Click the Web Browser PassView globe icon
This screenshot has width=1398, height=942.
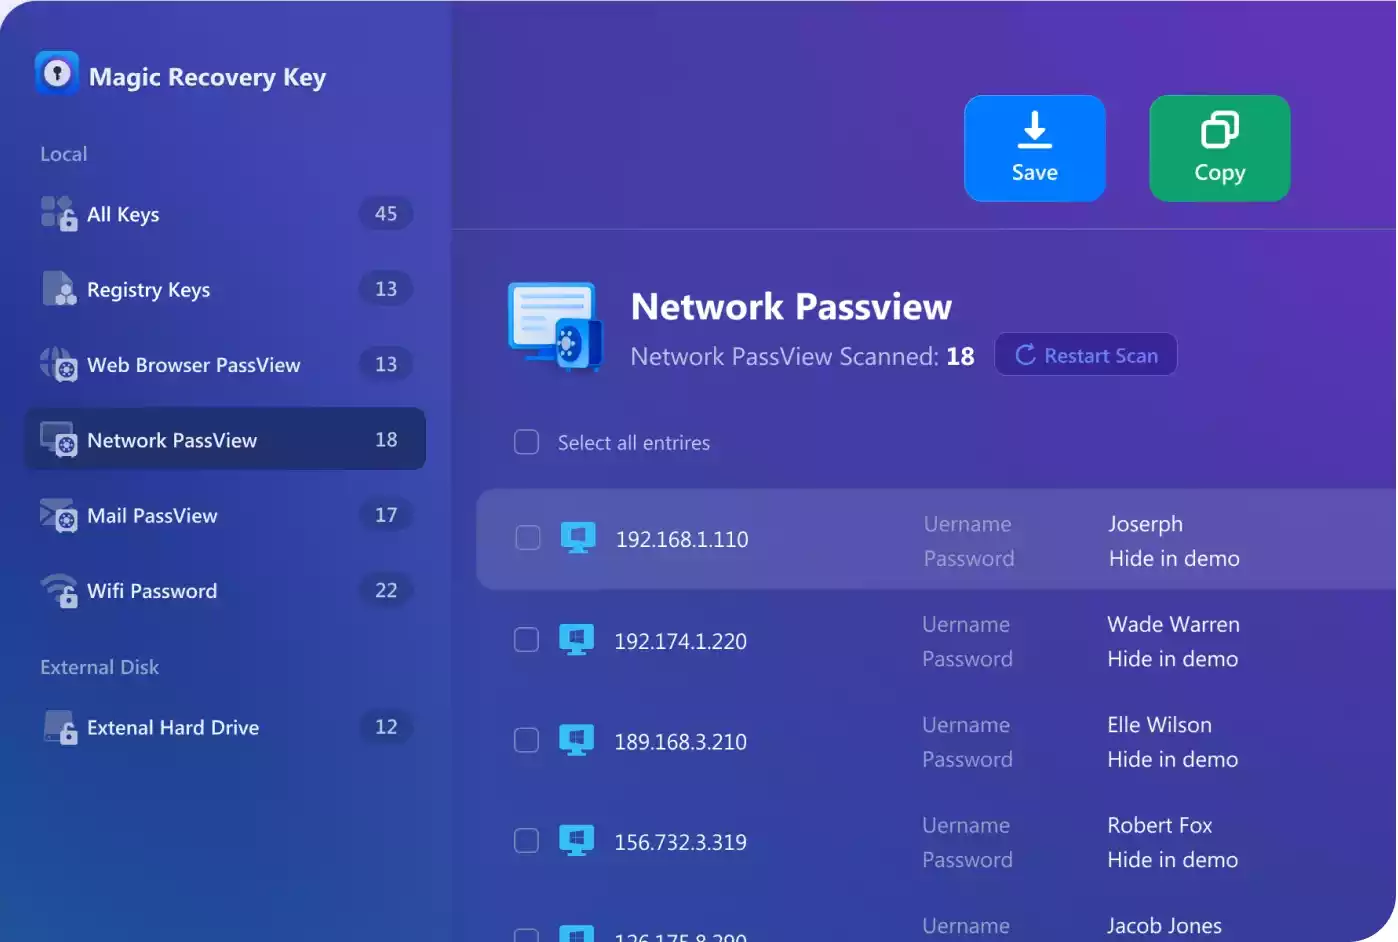point(58,364)
